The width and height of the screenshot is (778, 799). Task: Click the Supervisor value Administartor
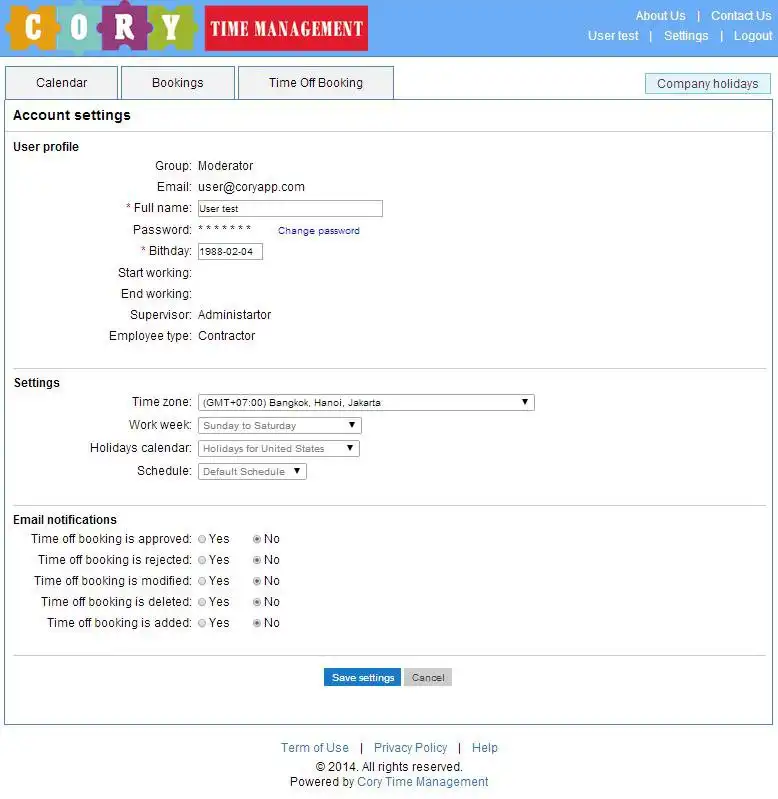coord(234,315)
